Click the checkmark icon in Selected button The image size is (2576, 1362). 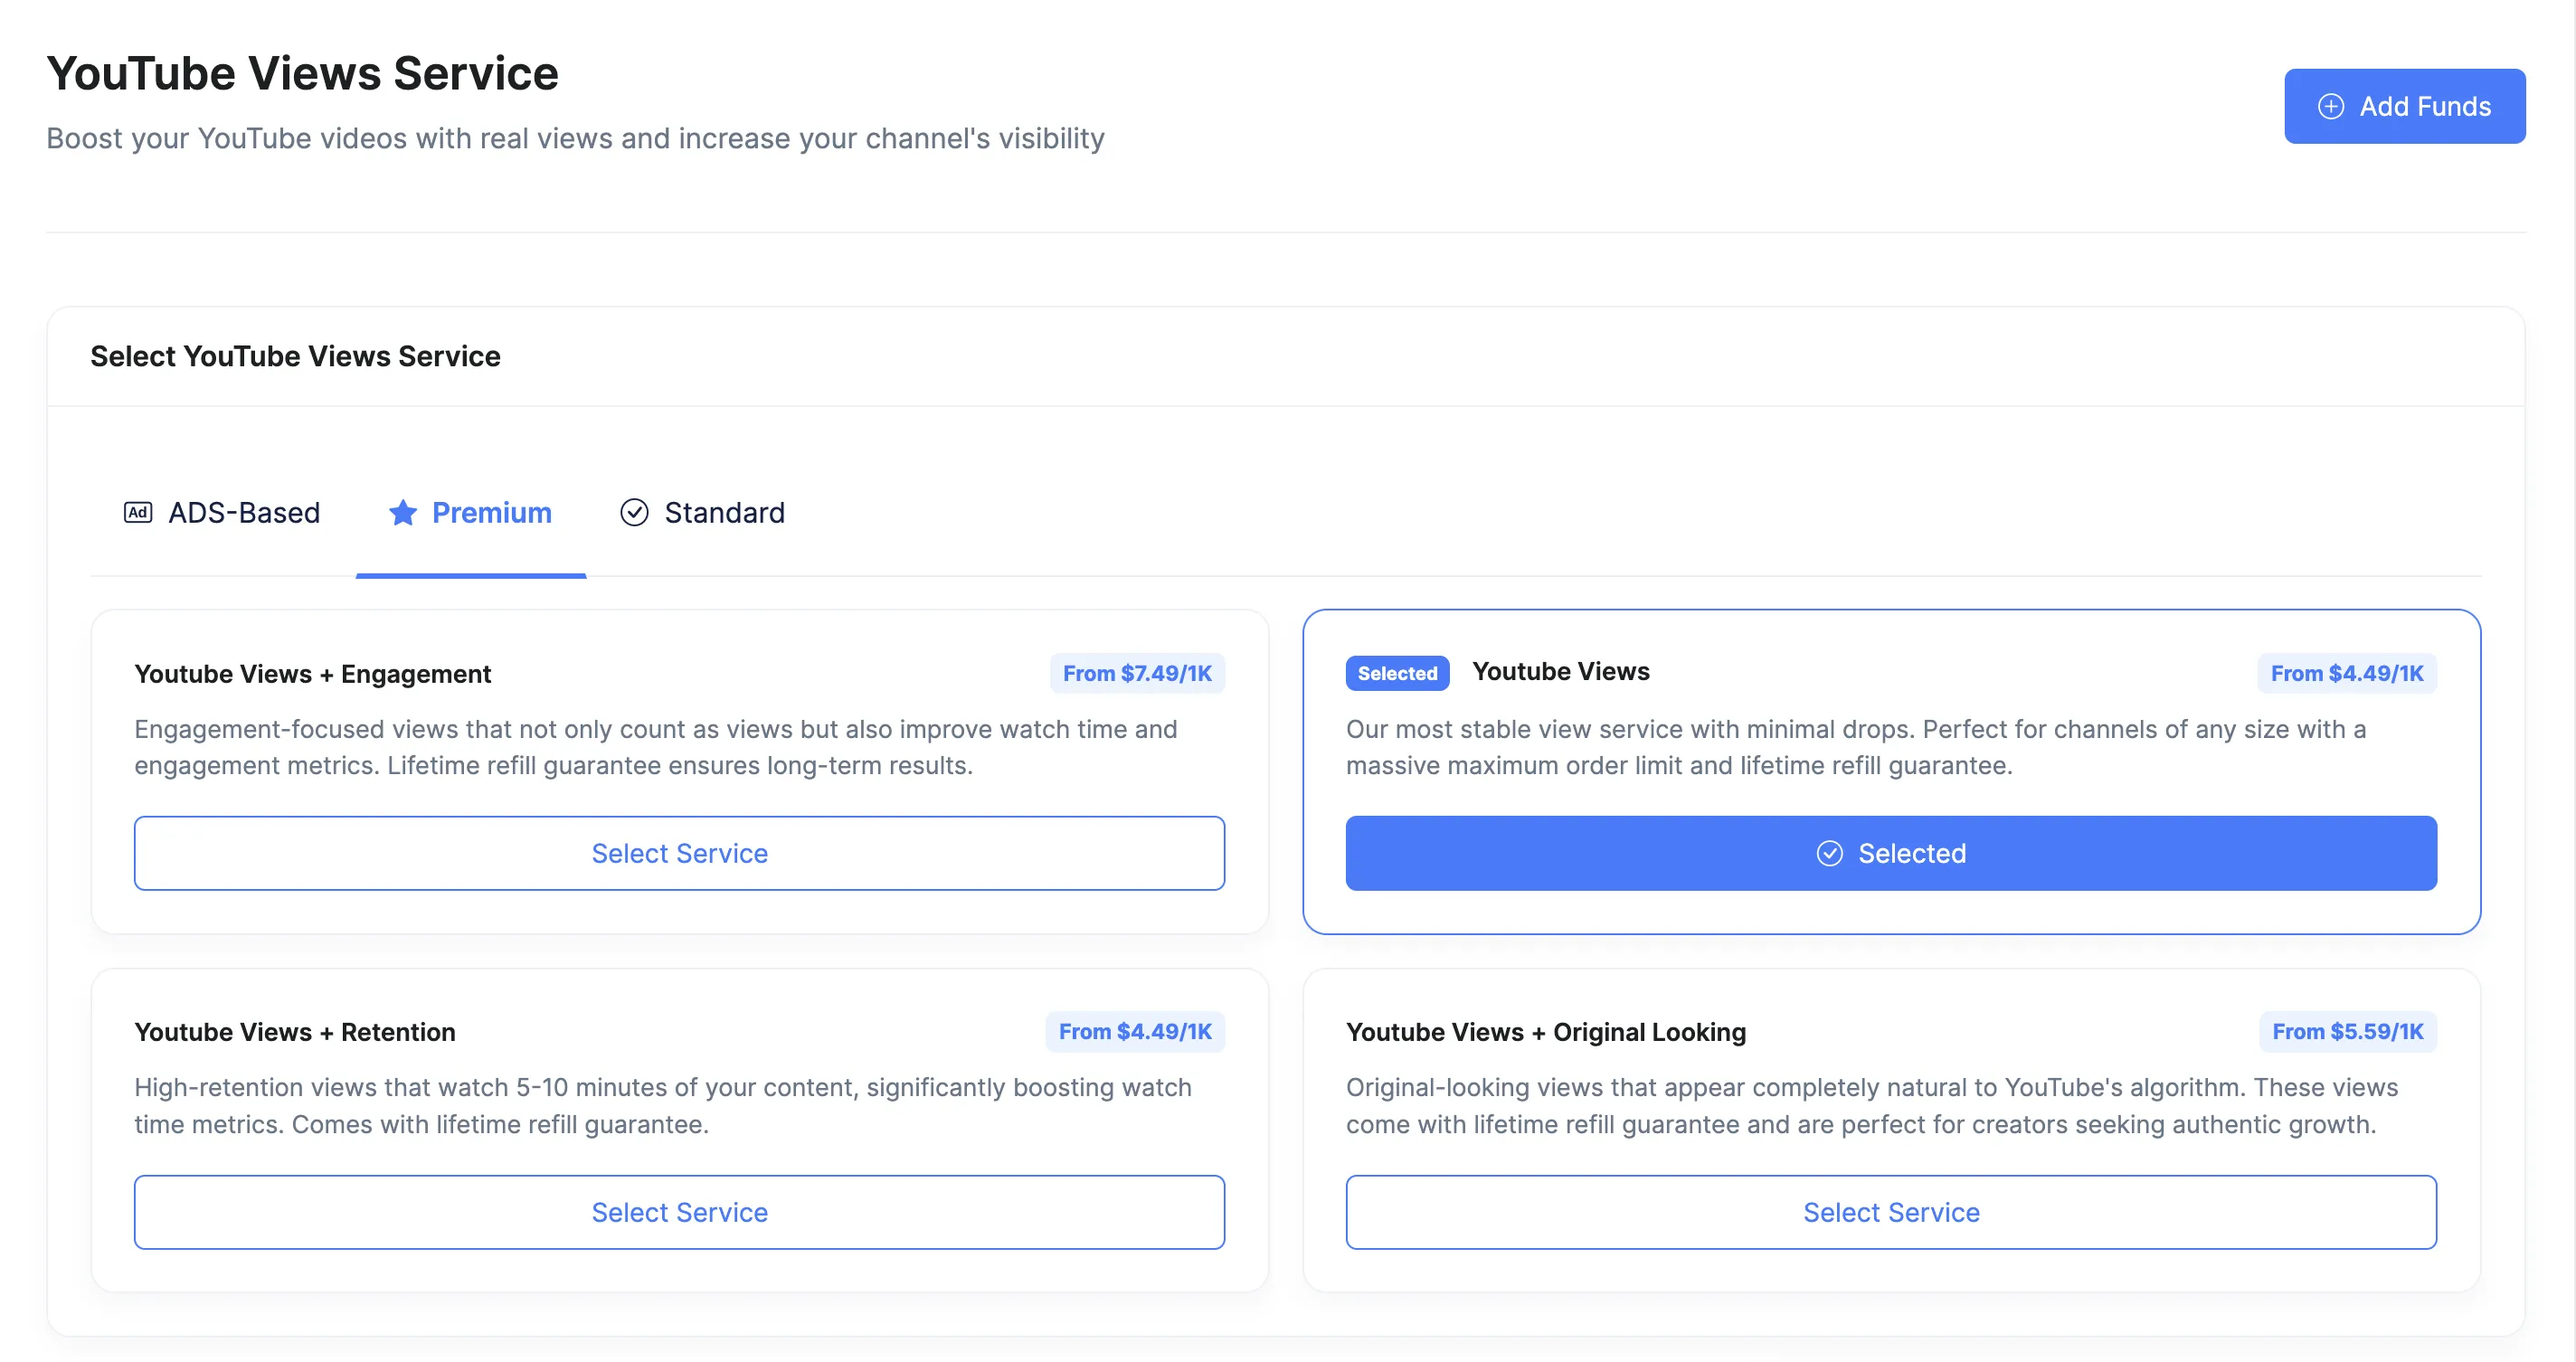coord(1829,853)
